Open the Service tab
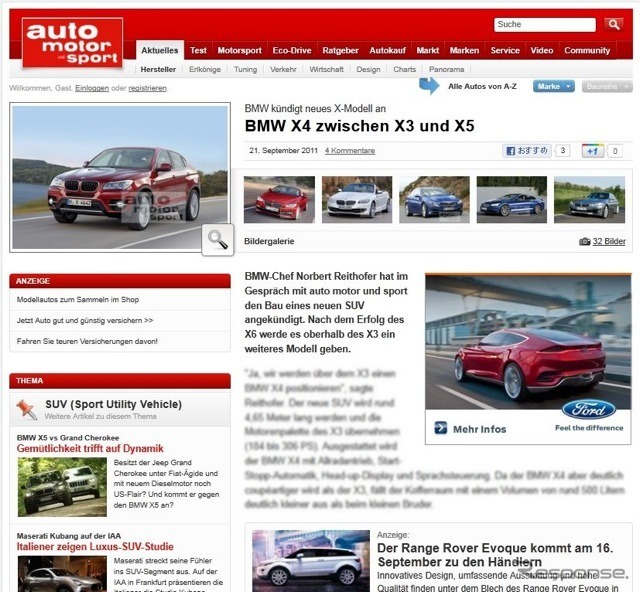This screenshot has width=640, height=592. point(505,51)
